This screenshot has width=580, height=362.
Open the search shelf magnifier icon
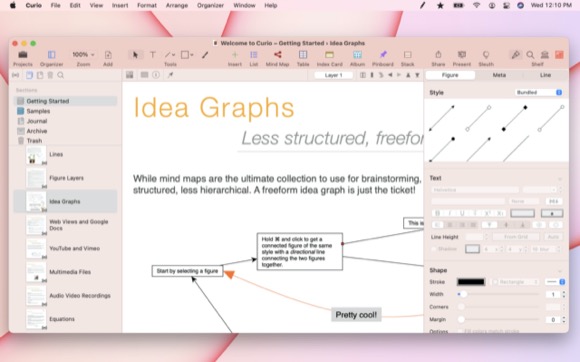pos(530,55)
